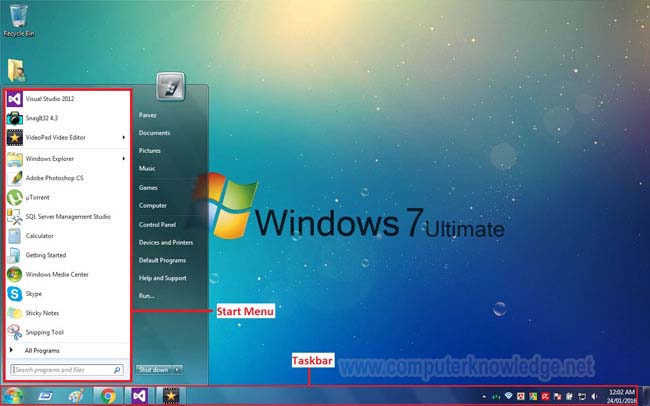Click the volume speaker tray icon
The width and height of the screenshot is (650, 406).
(x=594, y=396)
